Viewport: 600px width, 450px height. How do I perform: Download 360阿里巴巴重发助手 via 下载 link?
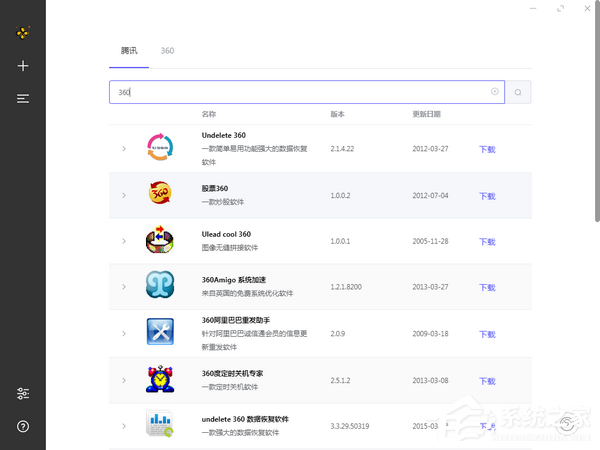[x=487, y=334]
